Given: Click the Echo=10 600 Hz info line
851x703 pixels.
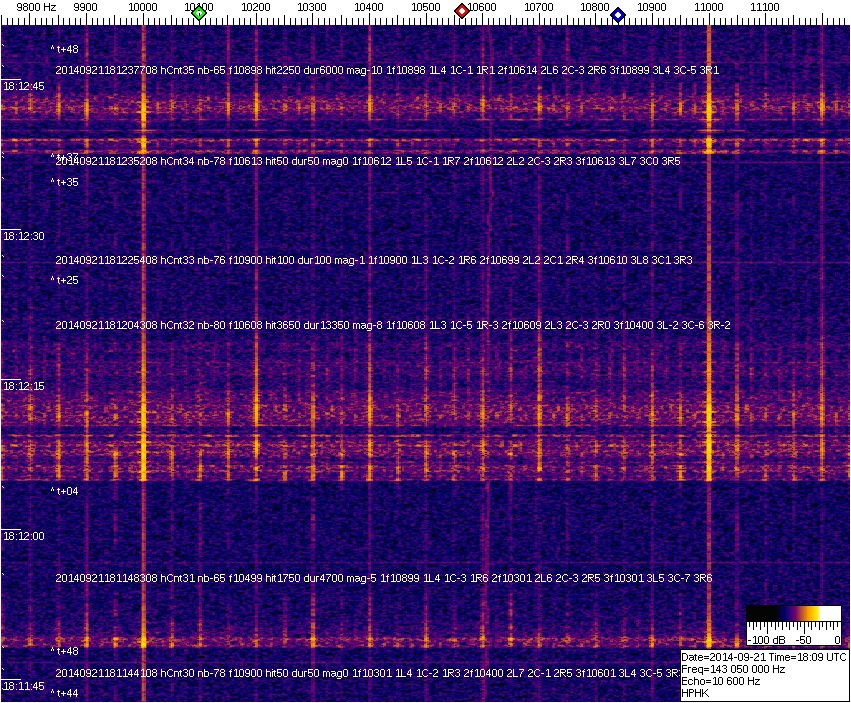Looking at the screenshot, I should click(720, 681).
